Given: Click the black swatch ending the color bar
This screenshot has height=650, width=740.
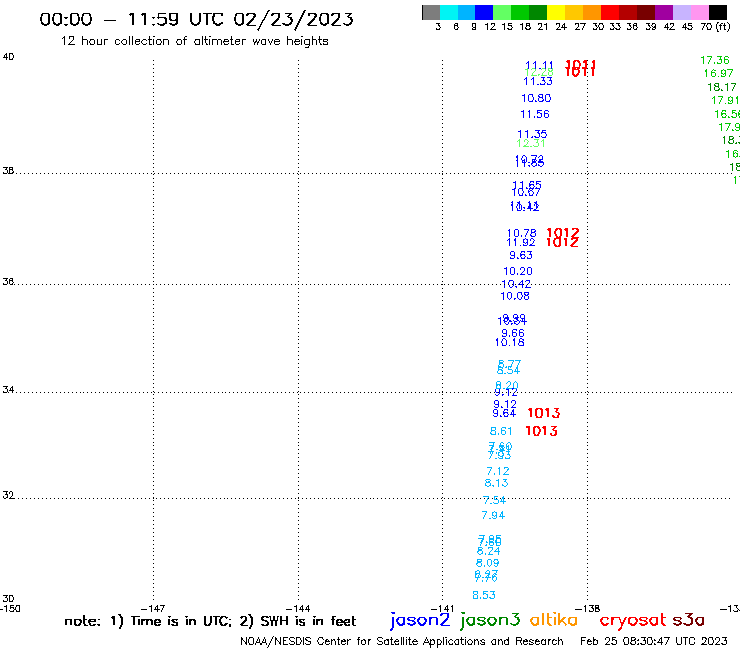Looking at the screenshot, I should [717, 12].
